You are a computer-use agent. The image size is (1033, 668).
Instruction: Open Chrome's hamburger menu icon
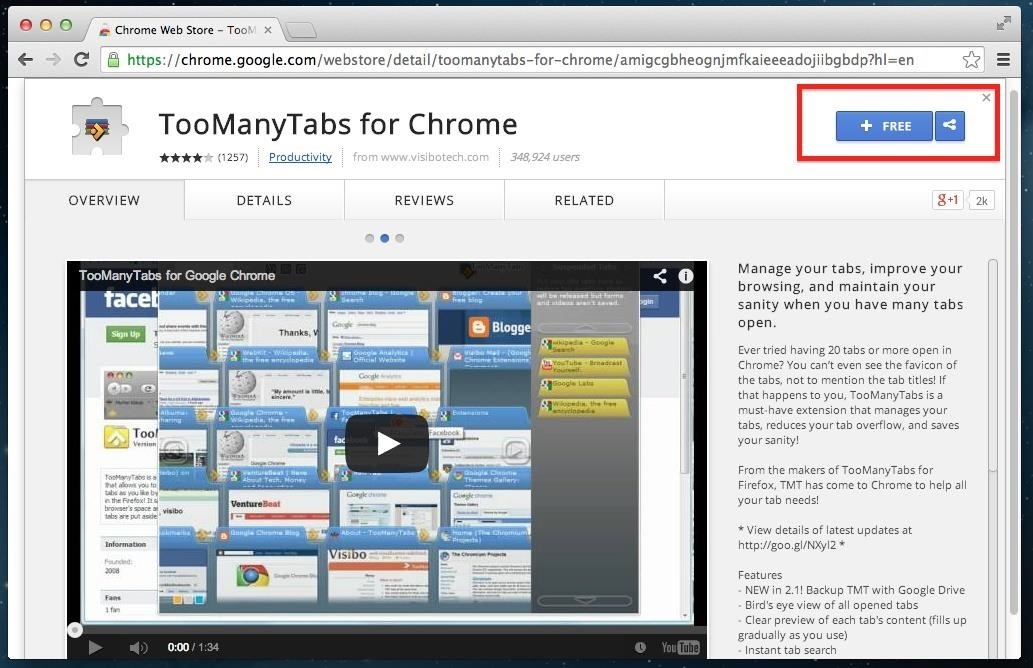(x=1003, y=60)
